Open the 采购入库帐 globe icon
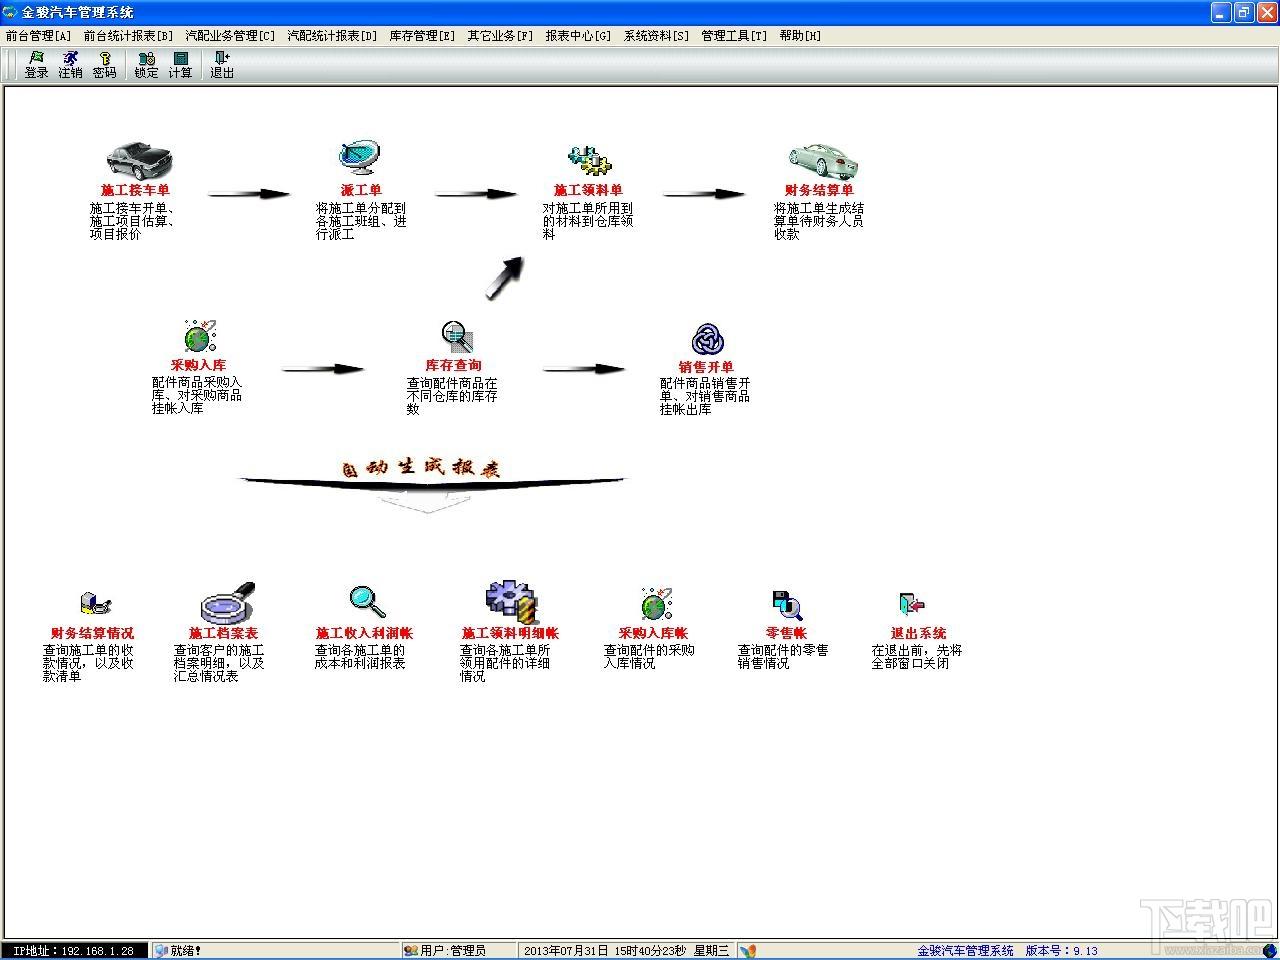Image resolution: width=1280 pixels, height=960 pixels. [655, 604]
